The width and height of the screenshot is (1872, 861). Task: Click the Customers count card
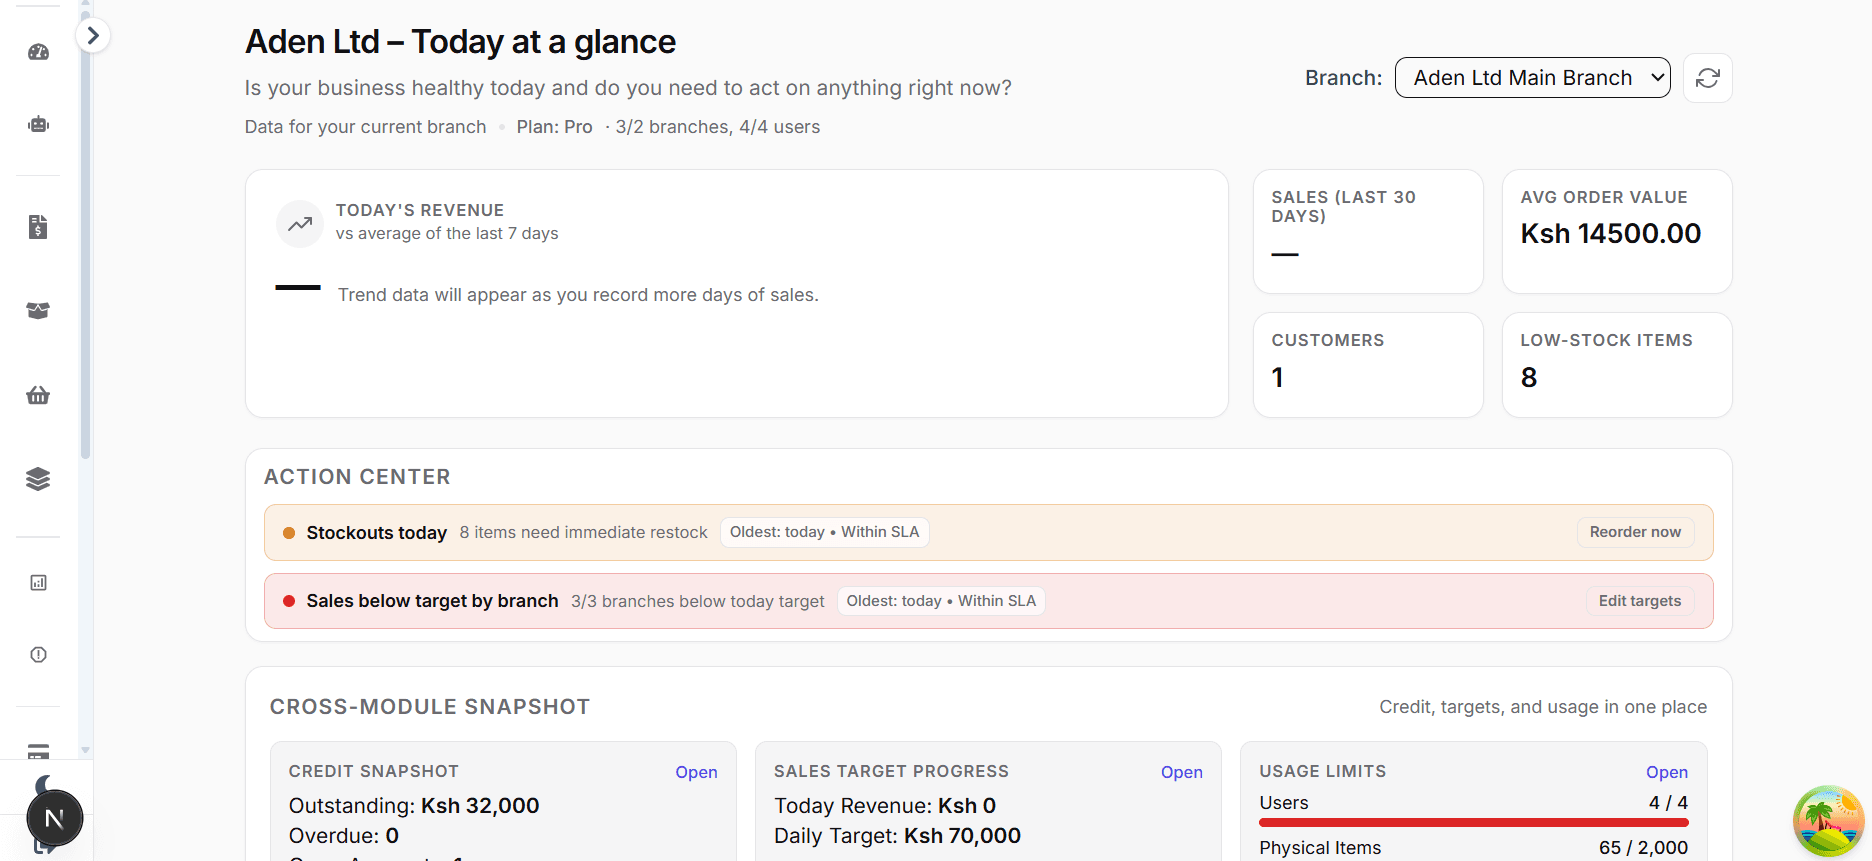point(1368,365)
